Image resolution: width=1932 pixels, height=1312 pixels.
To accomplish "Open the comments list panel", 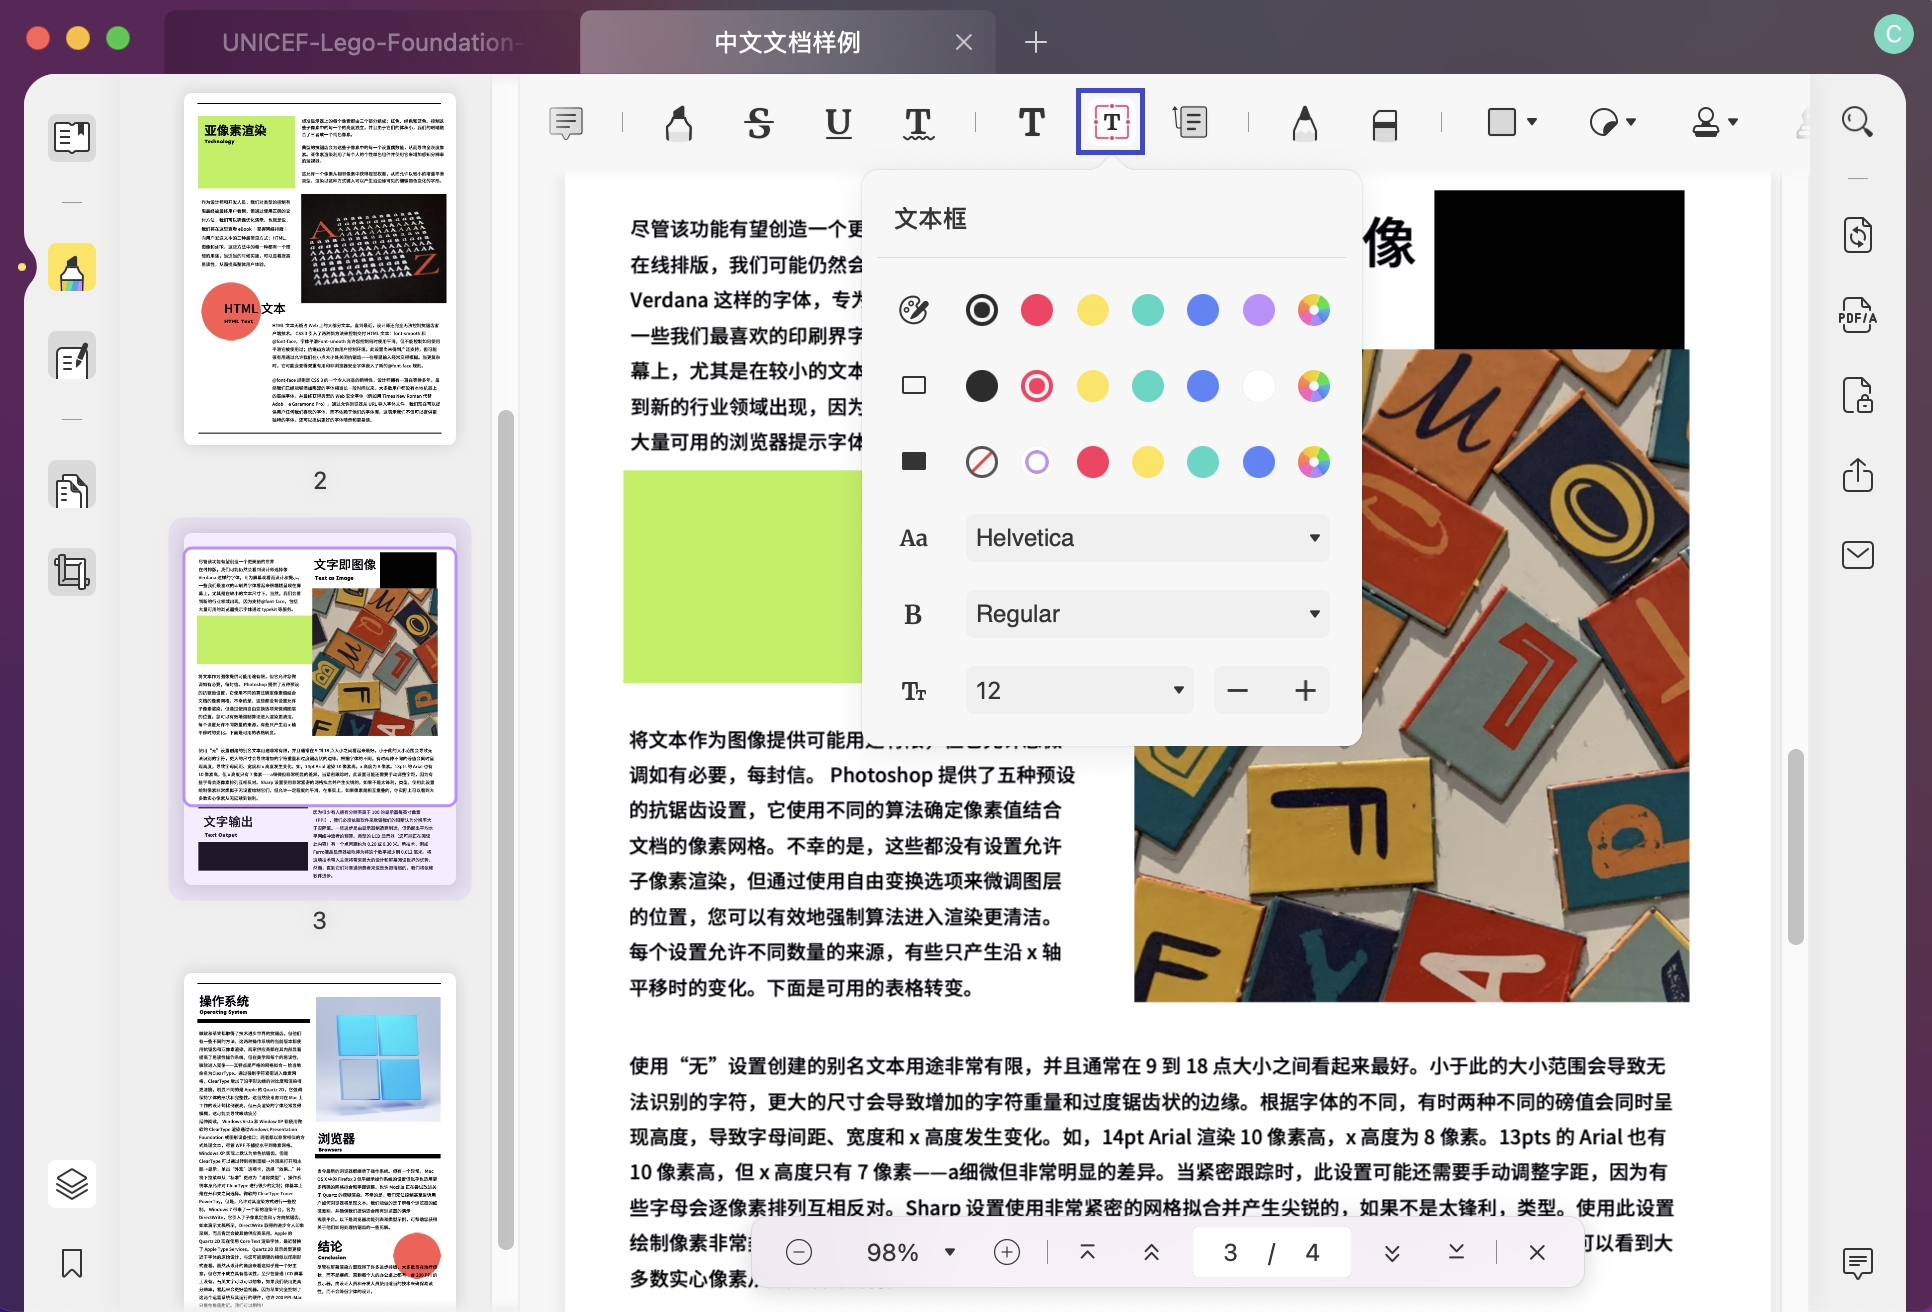I will (1858, 1263).
